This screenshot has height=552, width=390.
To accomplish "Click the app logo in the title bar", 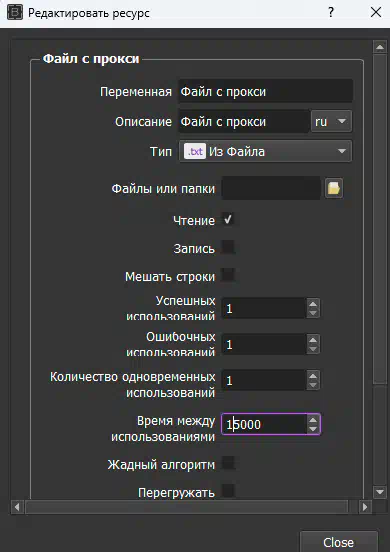I will click(x=15, y=13).
